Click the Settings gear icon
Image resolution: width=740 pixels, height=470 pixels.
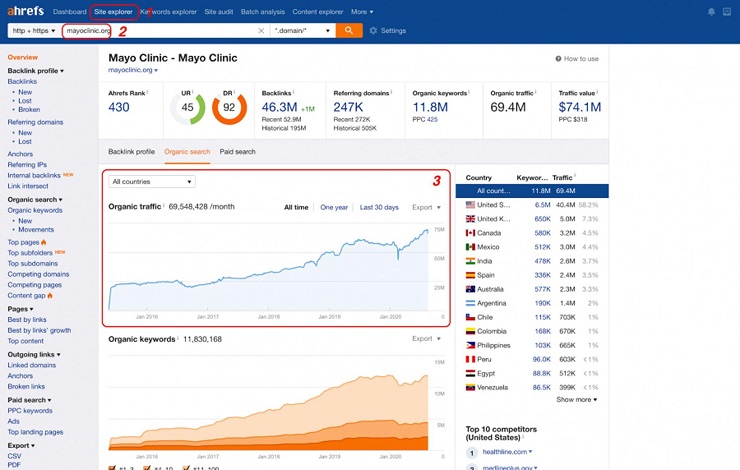click(x=373, y=31)
